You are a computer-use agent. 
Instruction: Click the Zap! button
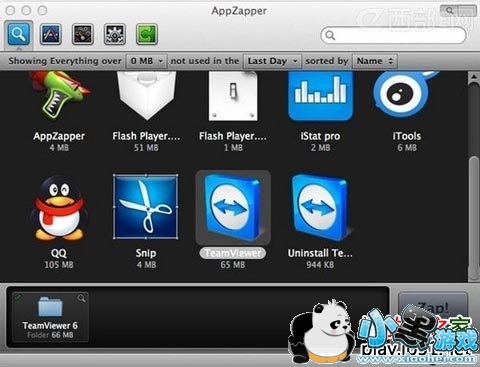[x=433, y=307]
